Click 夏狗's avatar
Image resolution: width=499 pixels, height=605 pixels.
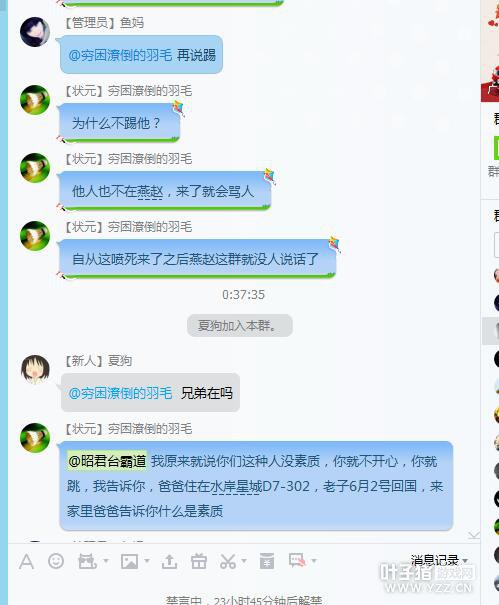35,370
